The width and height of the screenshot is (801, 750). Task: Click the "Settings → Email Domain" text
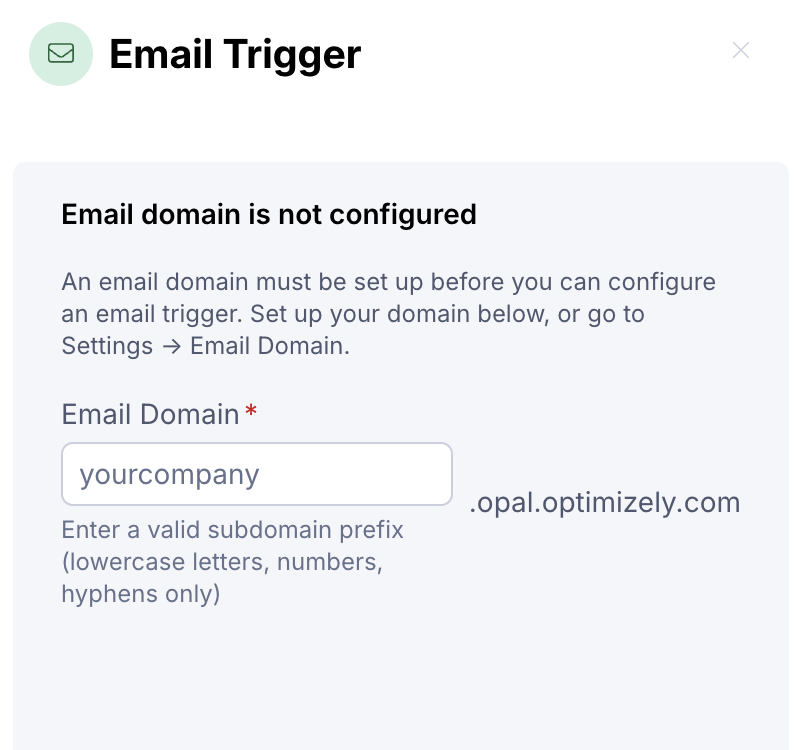point(204,346)
